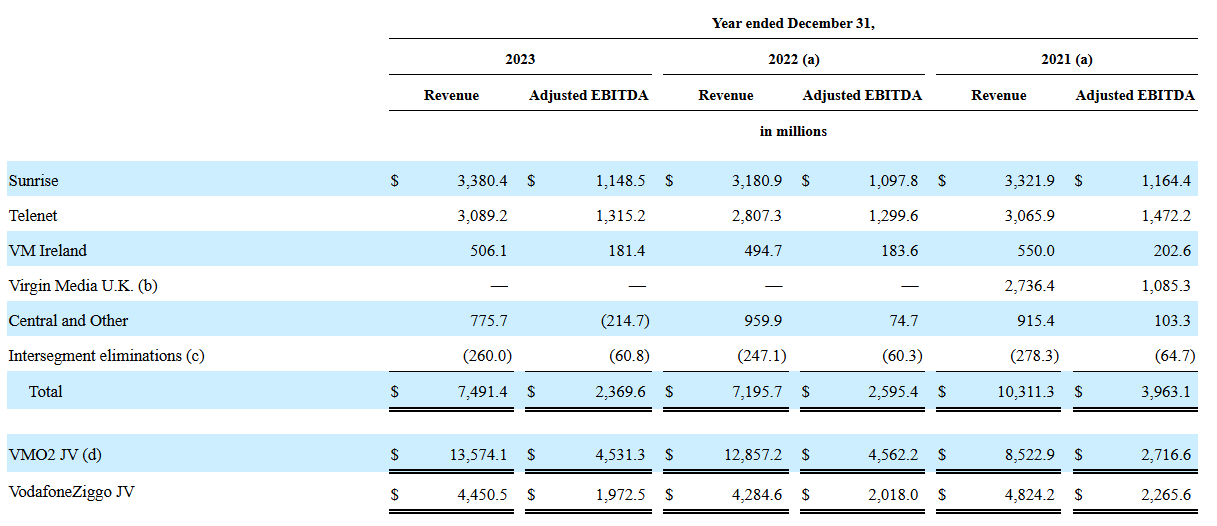Click Sunrise 2021 Adjusted EBITDA 1,164.4
The width and height of the screenshot is (1217, 526).
[x=1167, y=181]
